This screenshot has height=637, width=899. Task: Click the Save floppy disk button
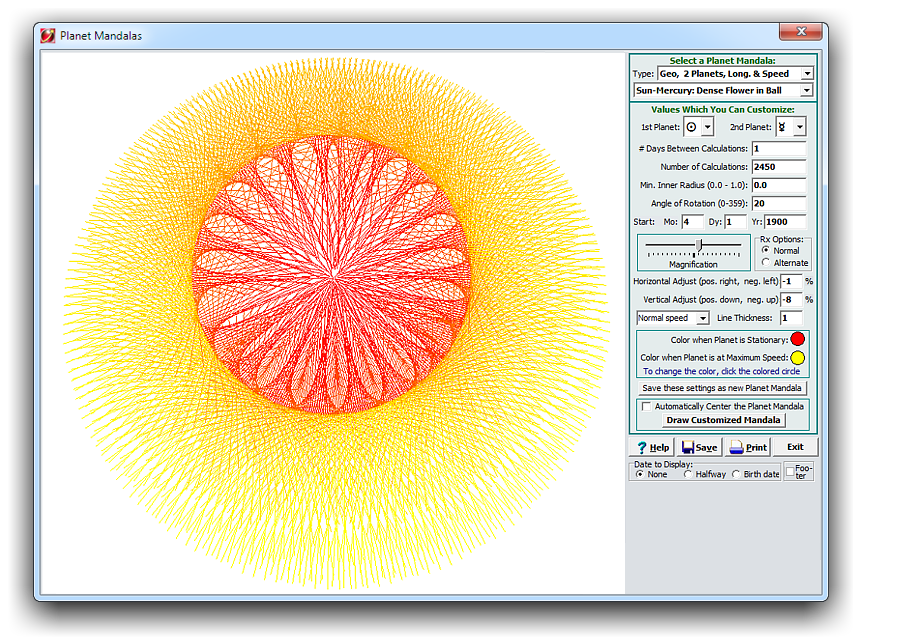[x=698, y=447]
